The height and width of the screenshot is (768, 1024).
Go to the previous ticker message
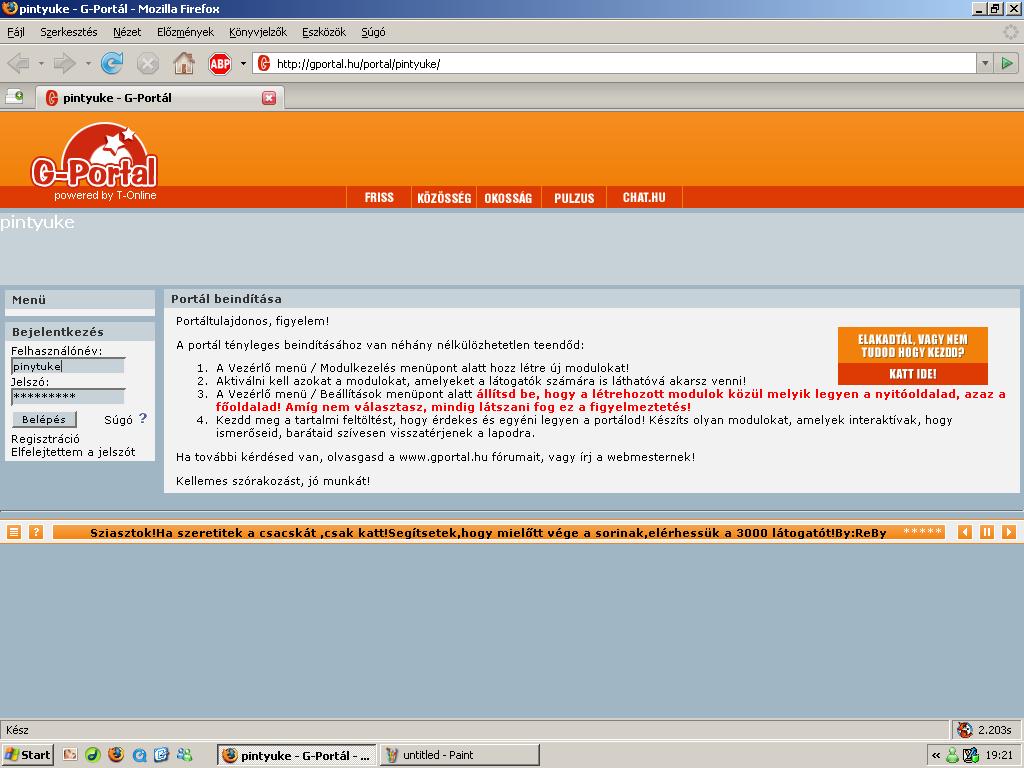[x=965, y=532]
